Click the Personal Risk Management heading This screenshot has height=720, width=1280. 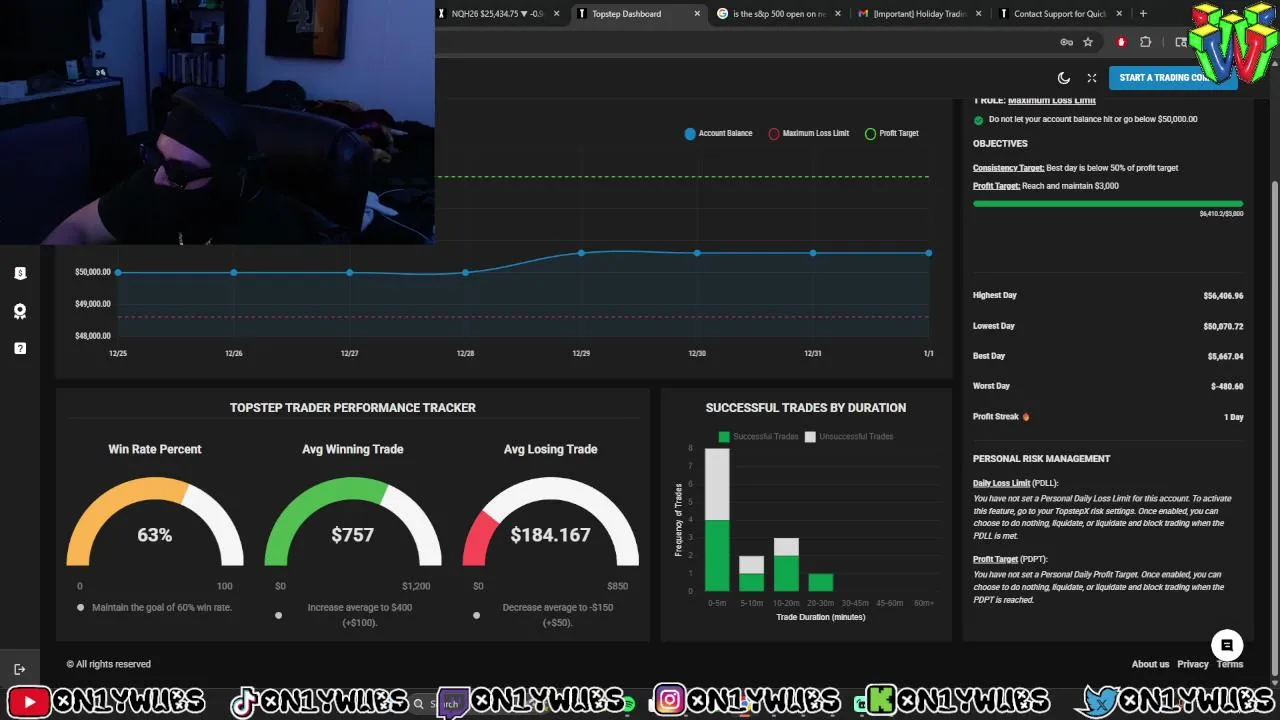tap(1042, 459)
